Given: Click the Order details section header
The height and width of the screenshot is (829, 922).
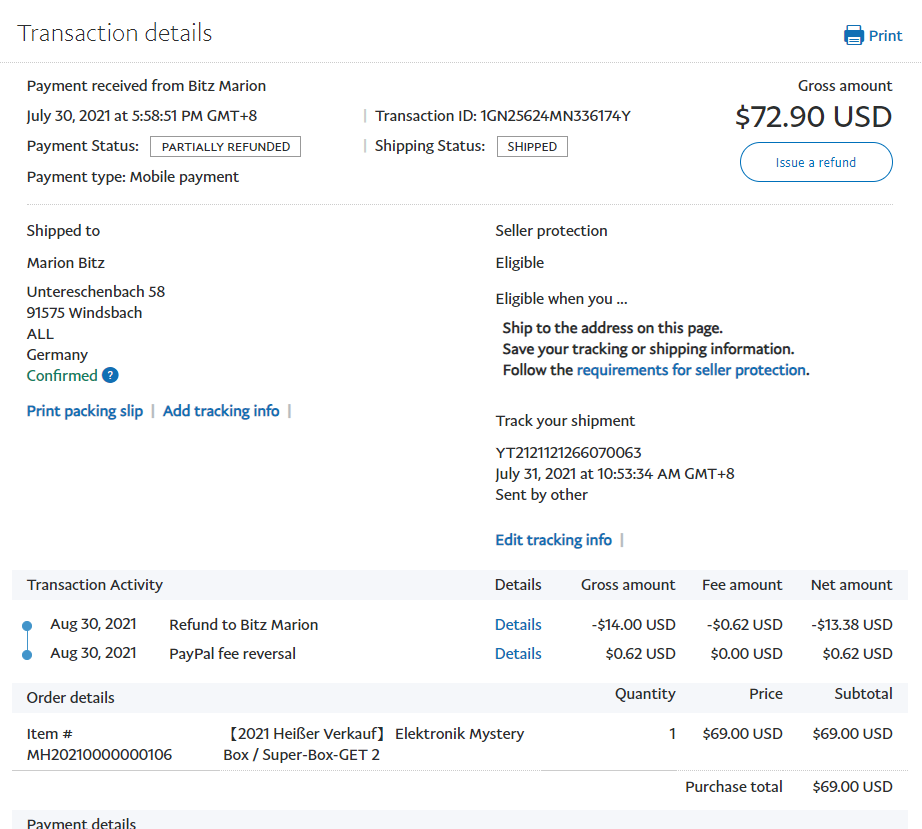Looking at the screenshot, I should 71,698.
